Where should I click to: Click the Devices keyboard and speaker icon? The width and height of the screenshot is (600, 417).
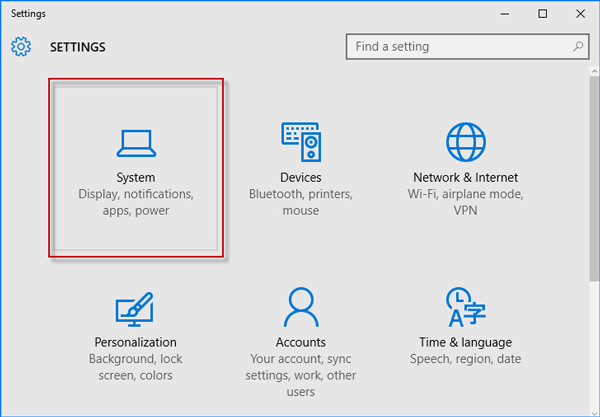click(300, 142)
